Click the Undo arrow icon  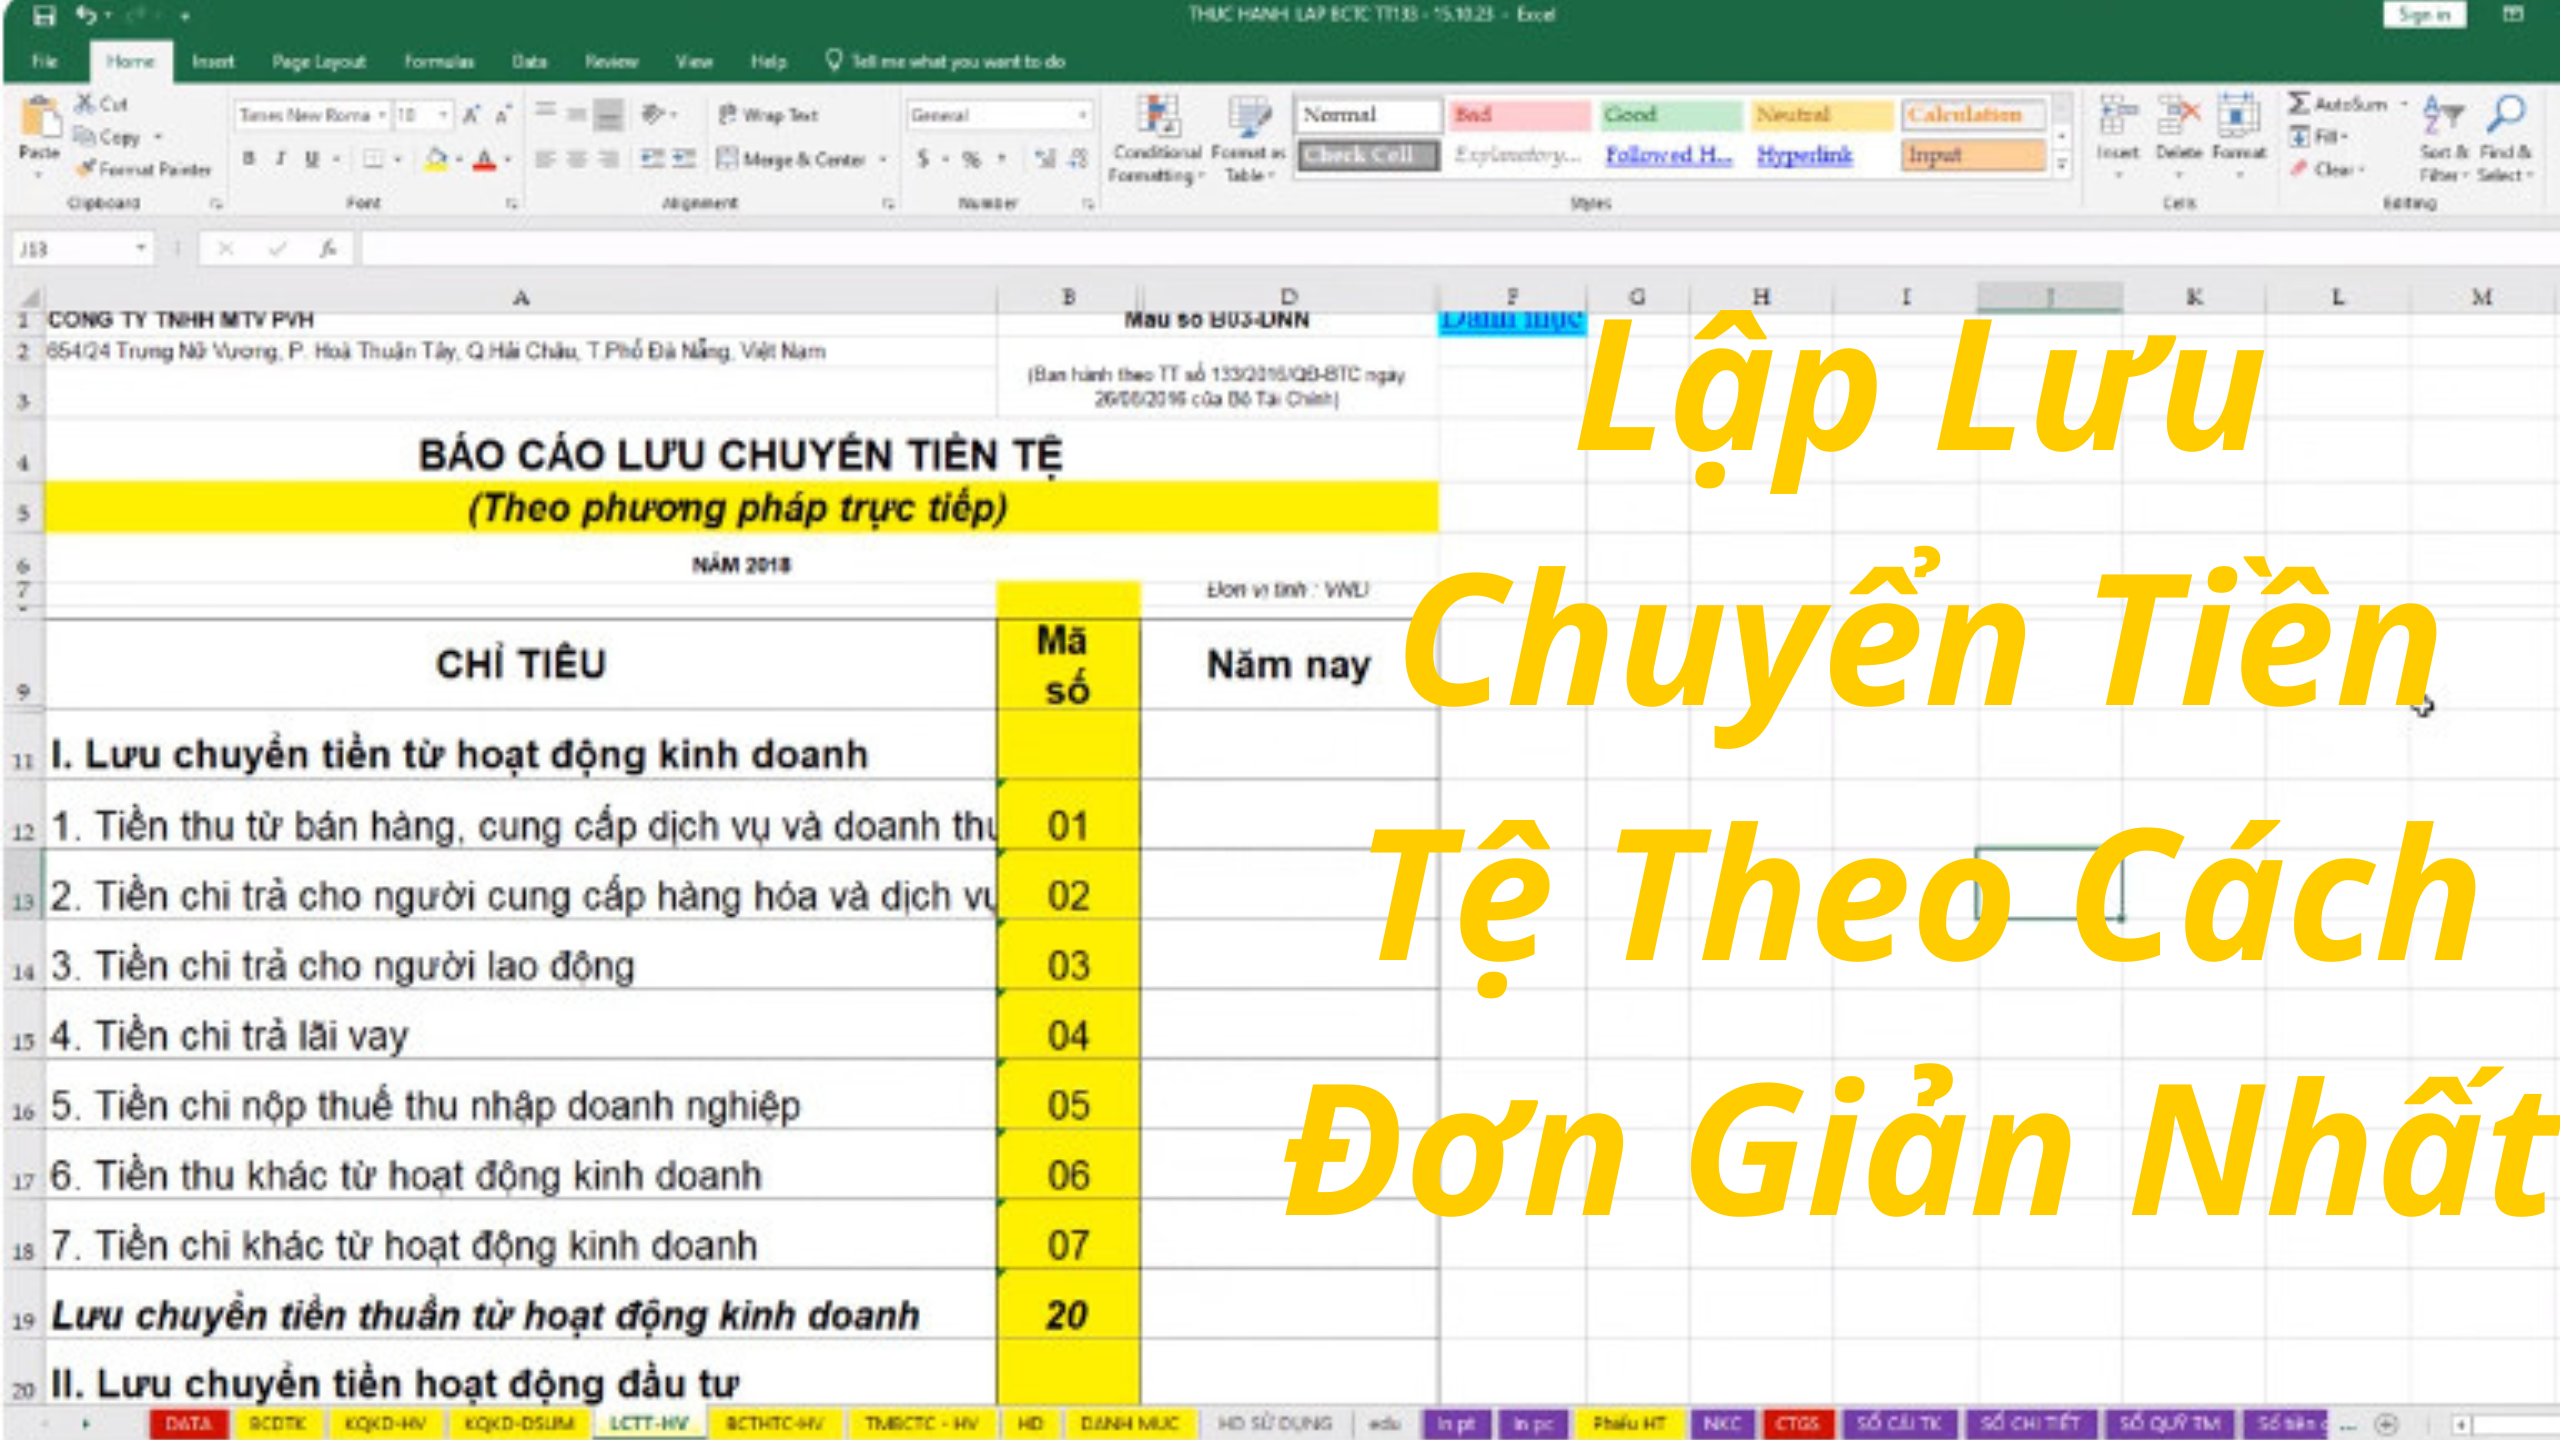click(85, 16)
